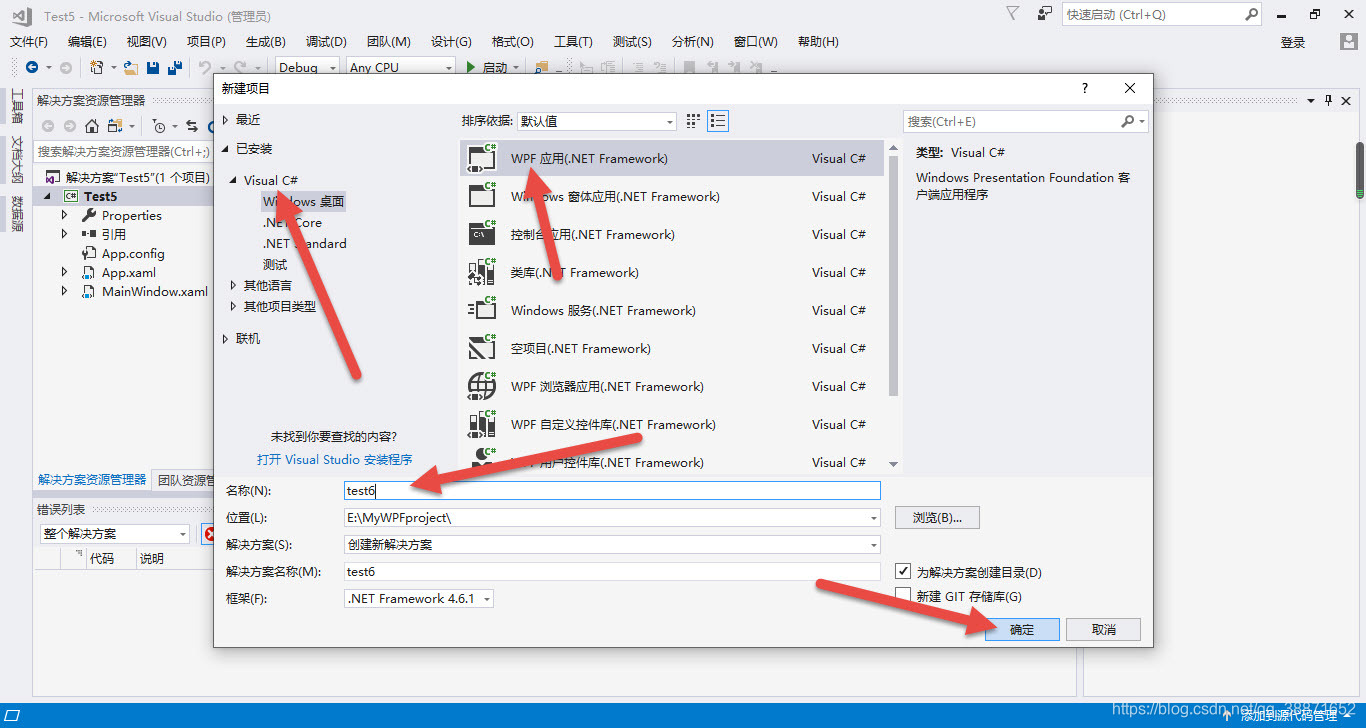Select MainWindow.xaml in Solution Explorer
Viewport: 1366px width, 728px height.
coord(155,292)
